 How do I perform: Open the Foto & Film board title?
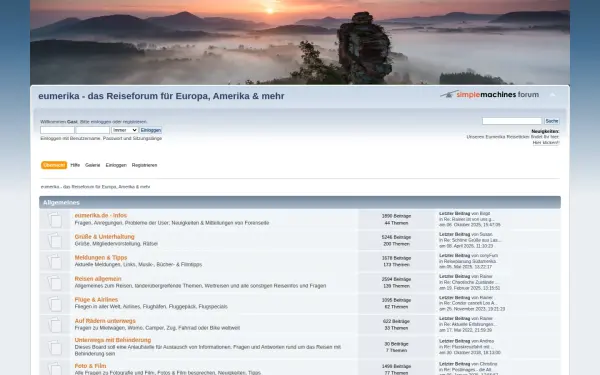(90, 366)
